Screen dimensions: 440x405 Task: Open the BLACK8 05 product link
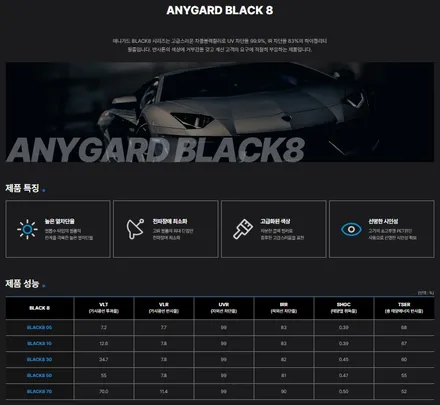[x=39, y=327]
